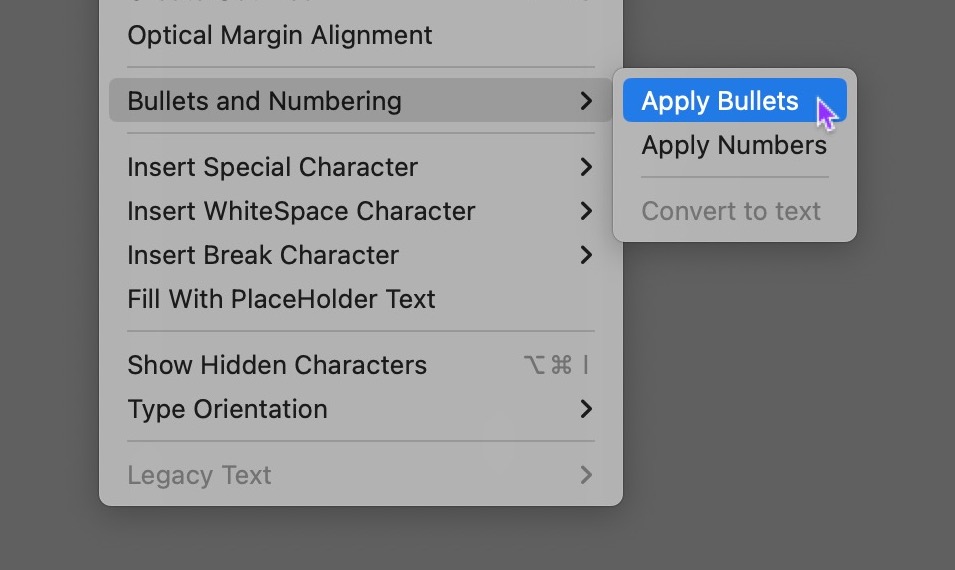Expand the Type Orientation chevron arrow
Viewport: 955px width, 570px height.
586,409
